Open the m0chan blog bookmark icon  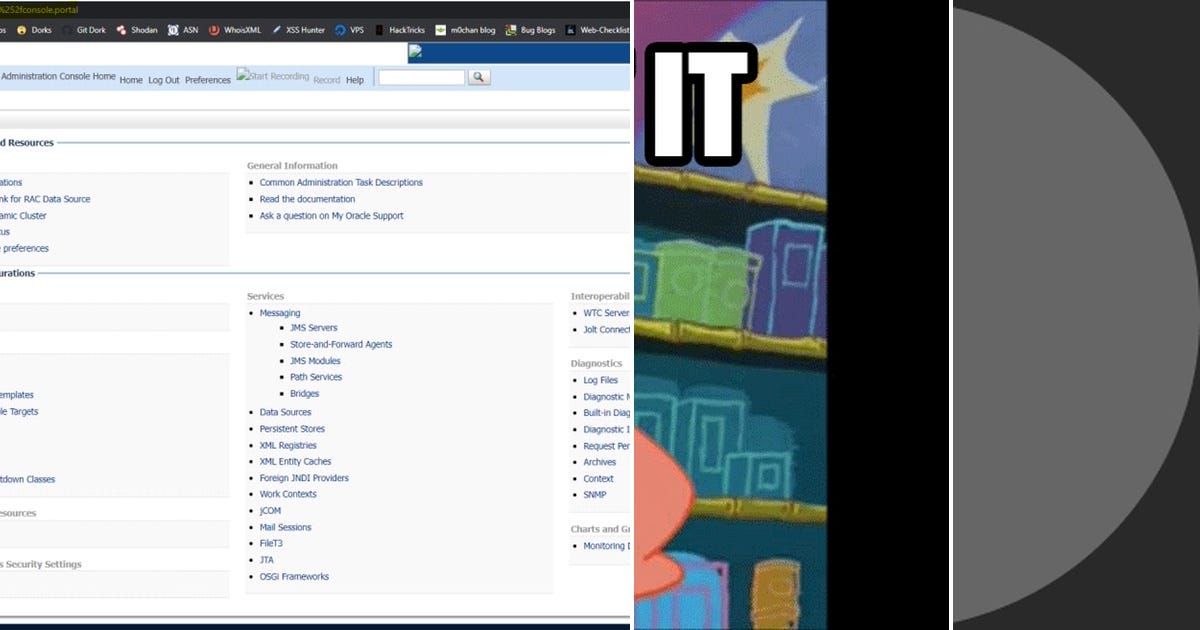pos(440,30)
